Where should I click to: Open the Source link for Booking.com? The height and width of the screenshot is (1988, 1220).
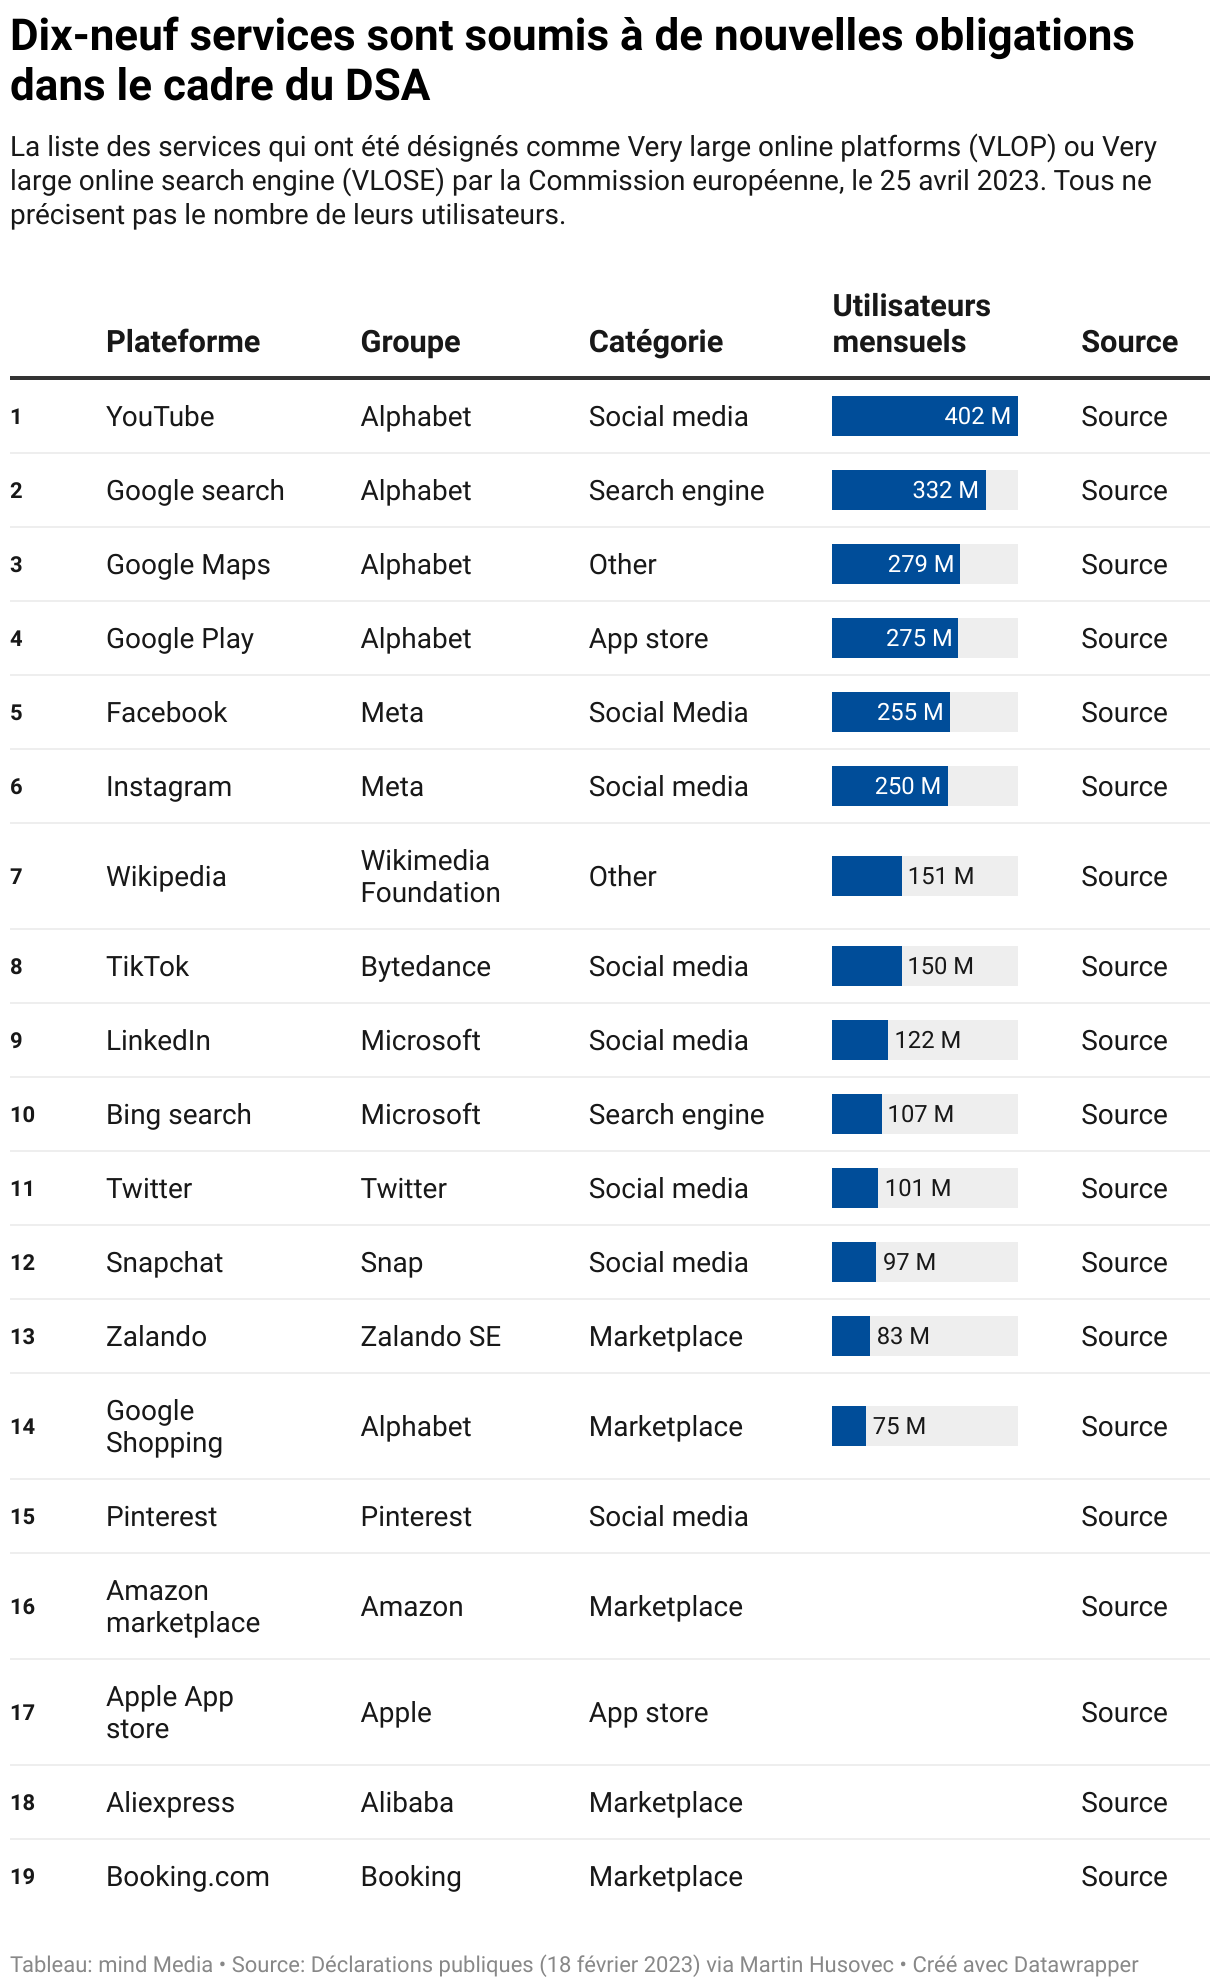(x=1124, y=1876)
